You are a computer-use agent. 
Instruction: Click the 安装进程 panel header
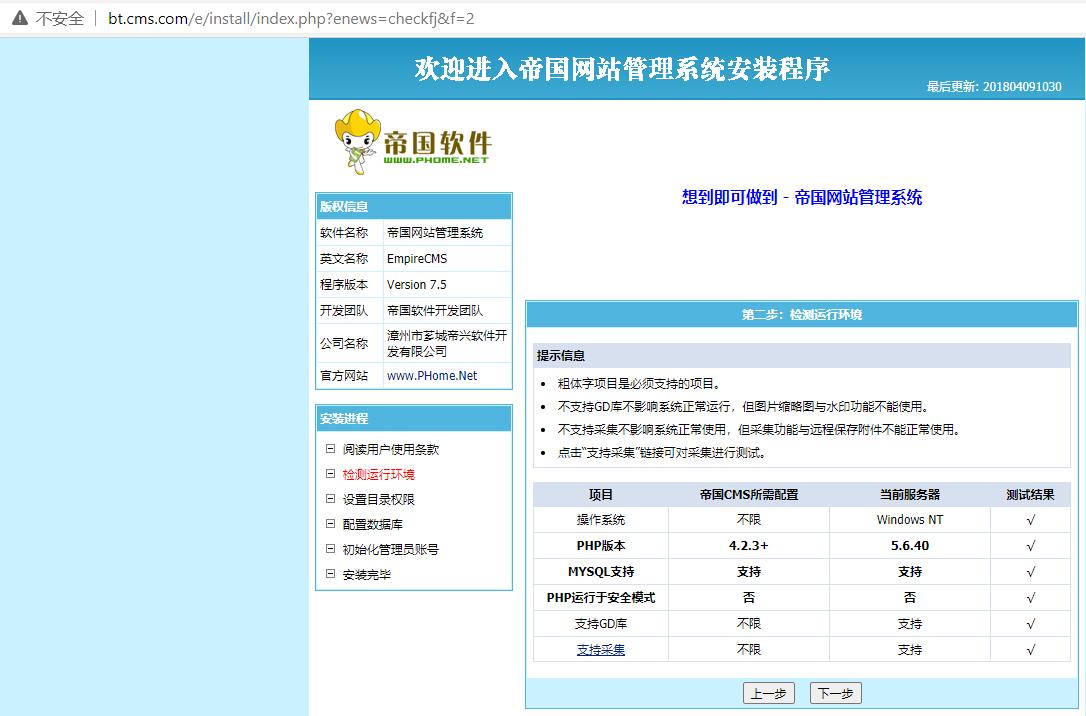(414, 418)
